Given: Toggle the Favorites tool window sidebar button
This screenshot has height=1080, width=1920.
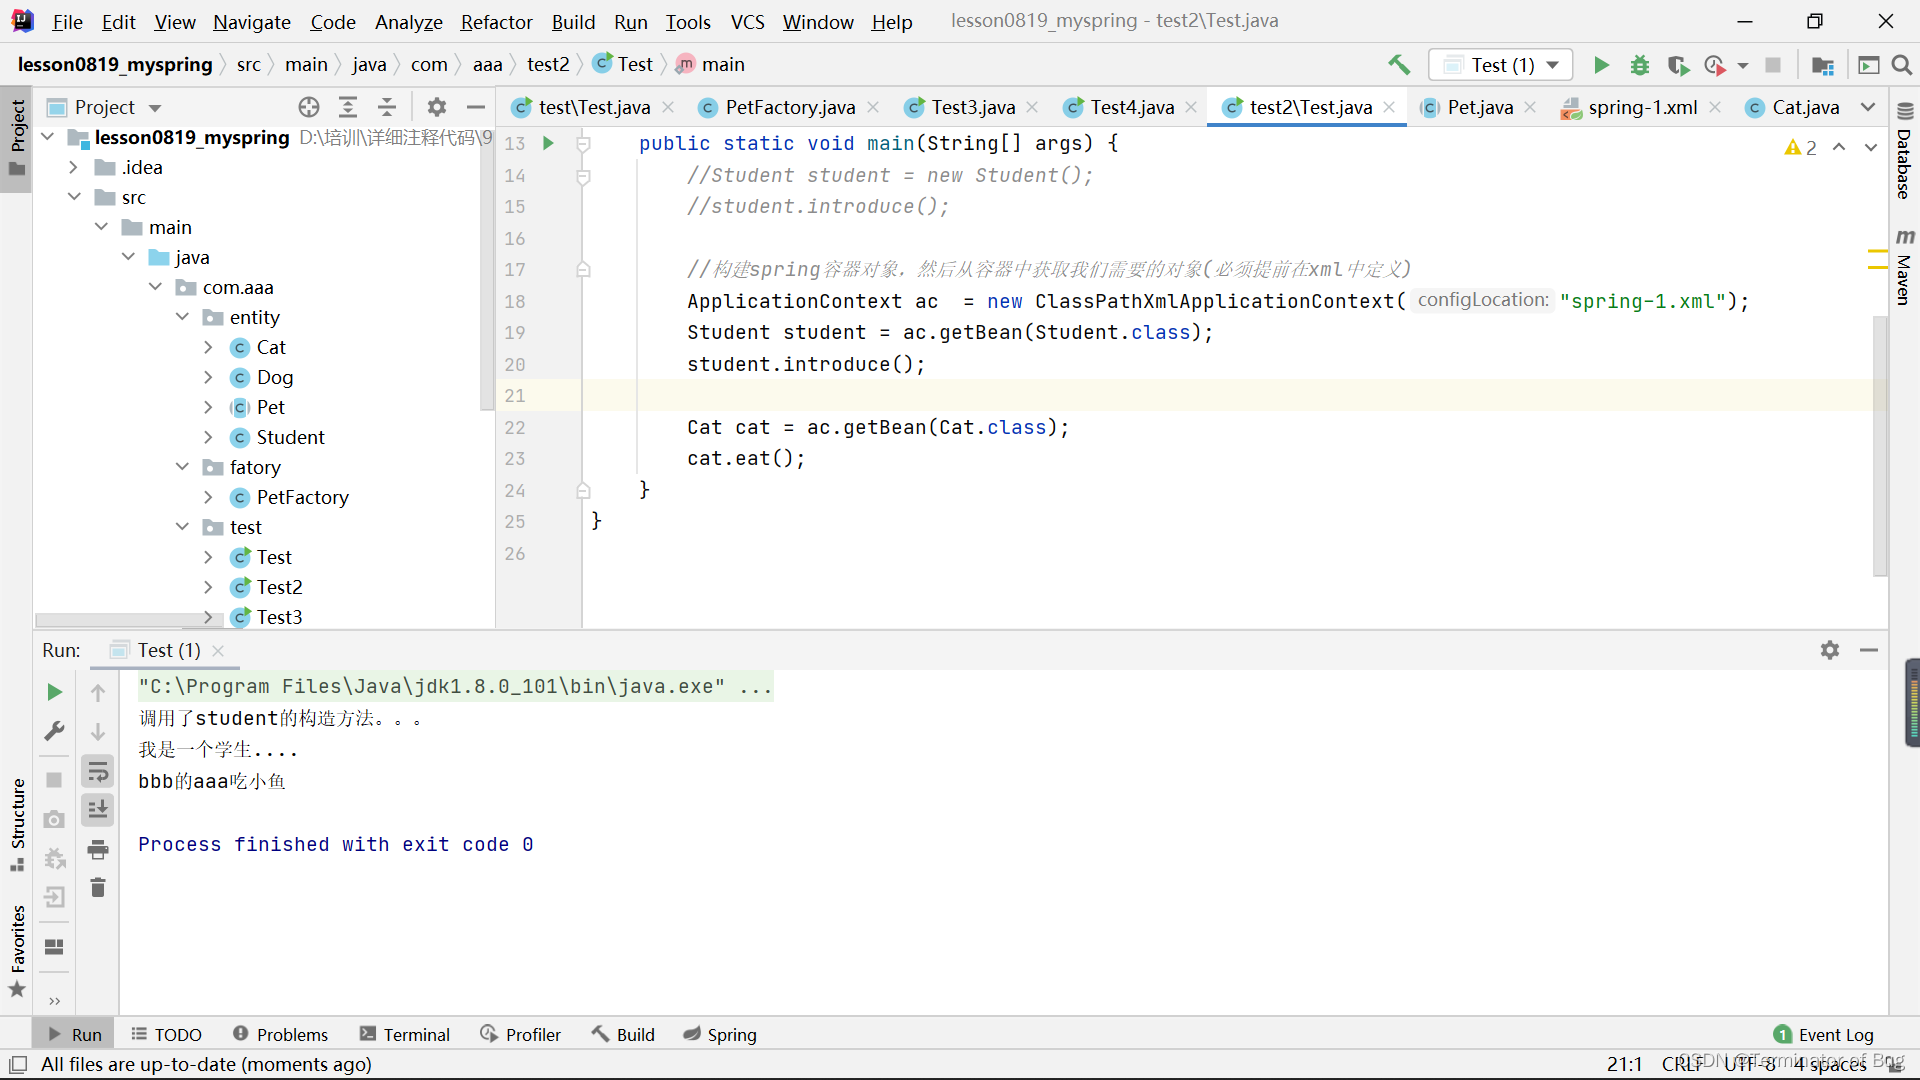Looking at the screenshot, I should point(17,951).
